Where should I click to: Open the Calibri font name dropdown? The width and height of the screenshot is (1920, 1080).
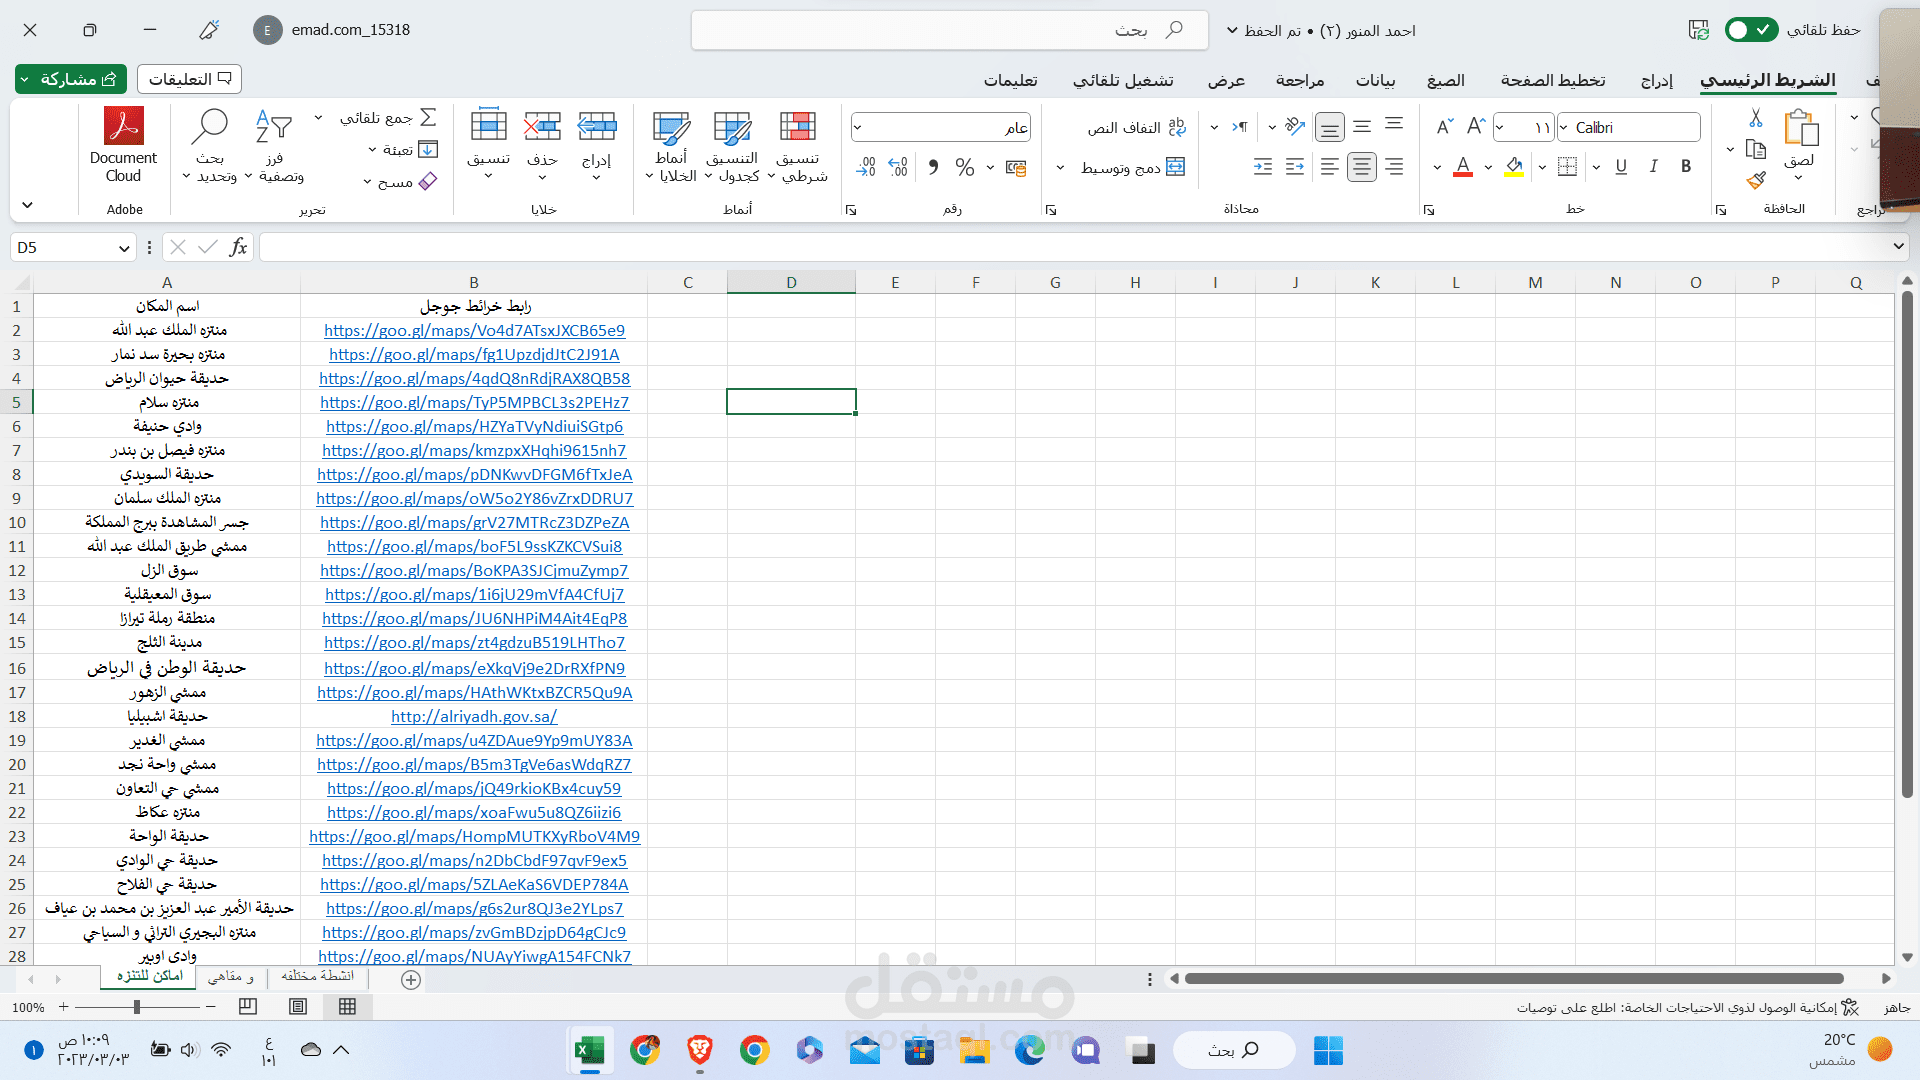point(1564,128)
